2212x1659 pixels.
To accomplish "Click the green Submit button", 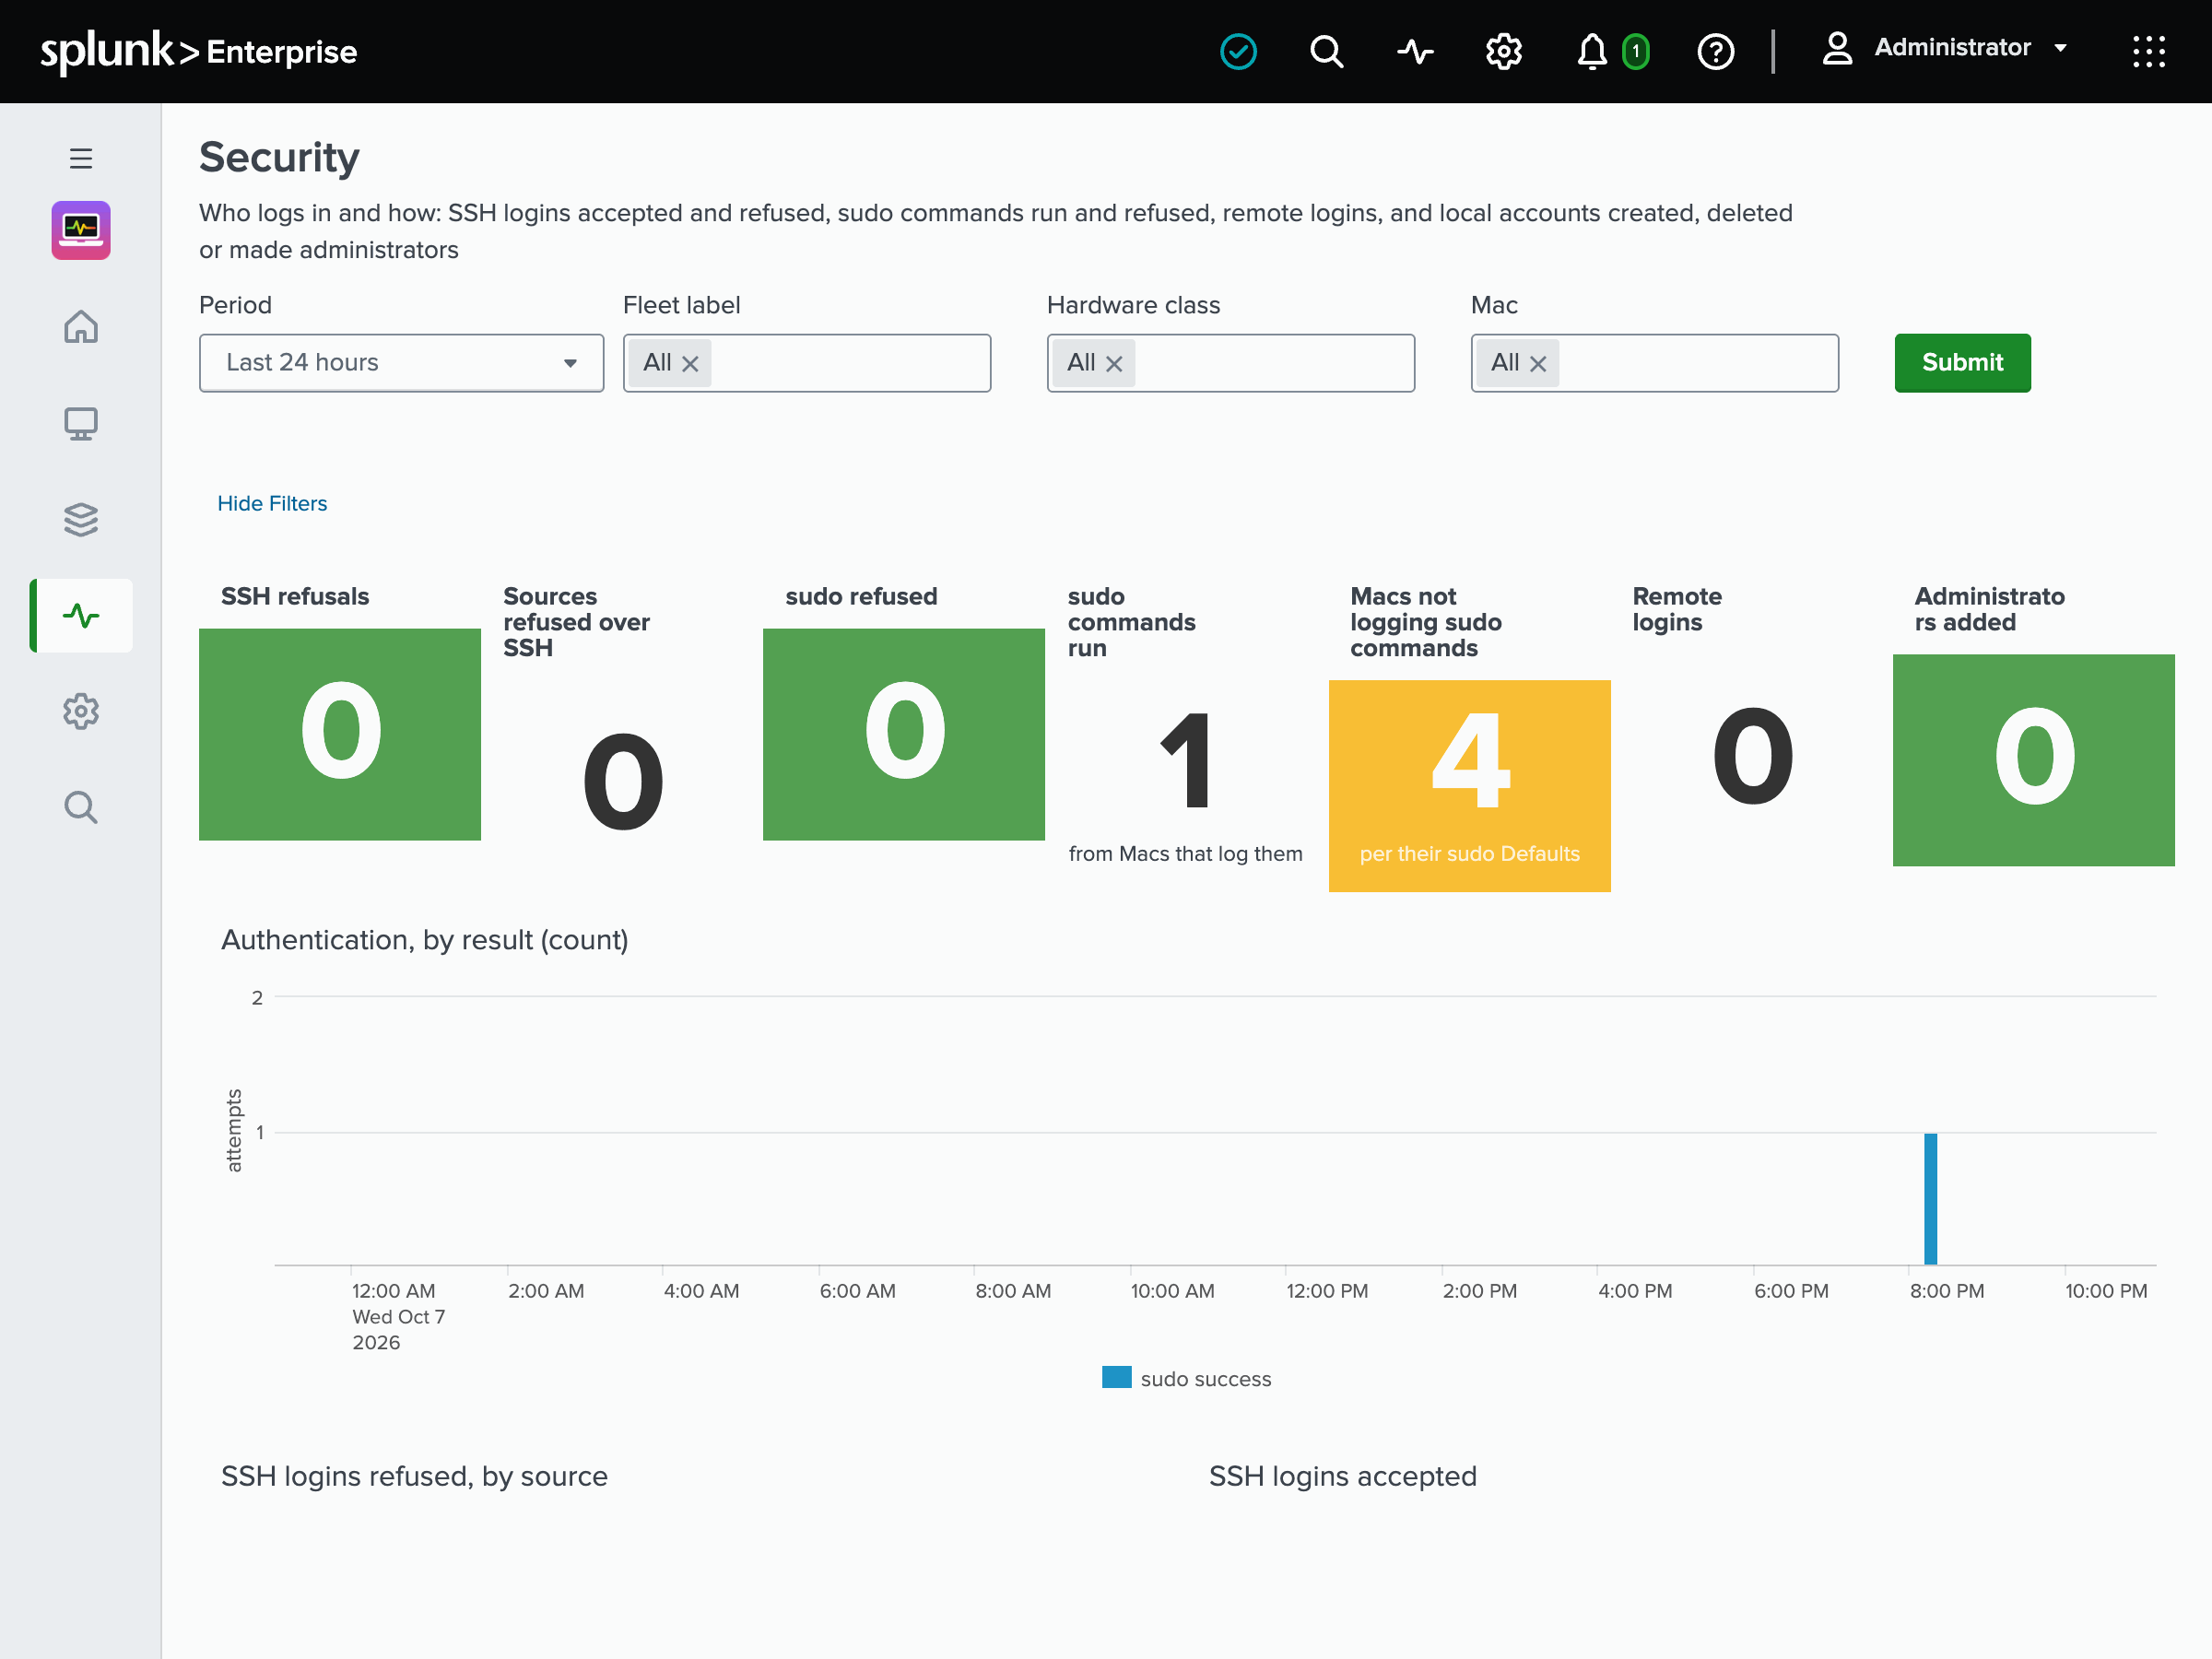I will (x=1962, y=362).
